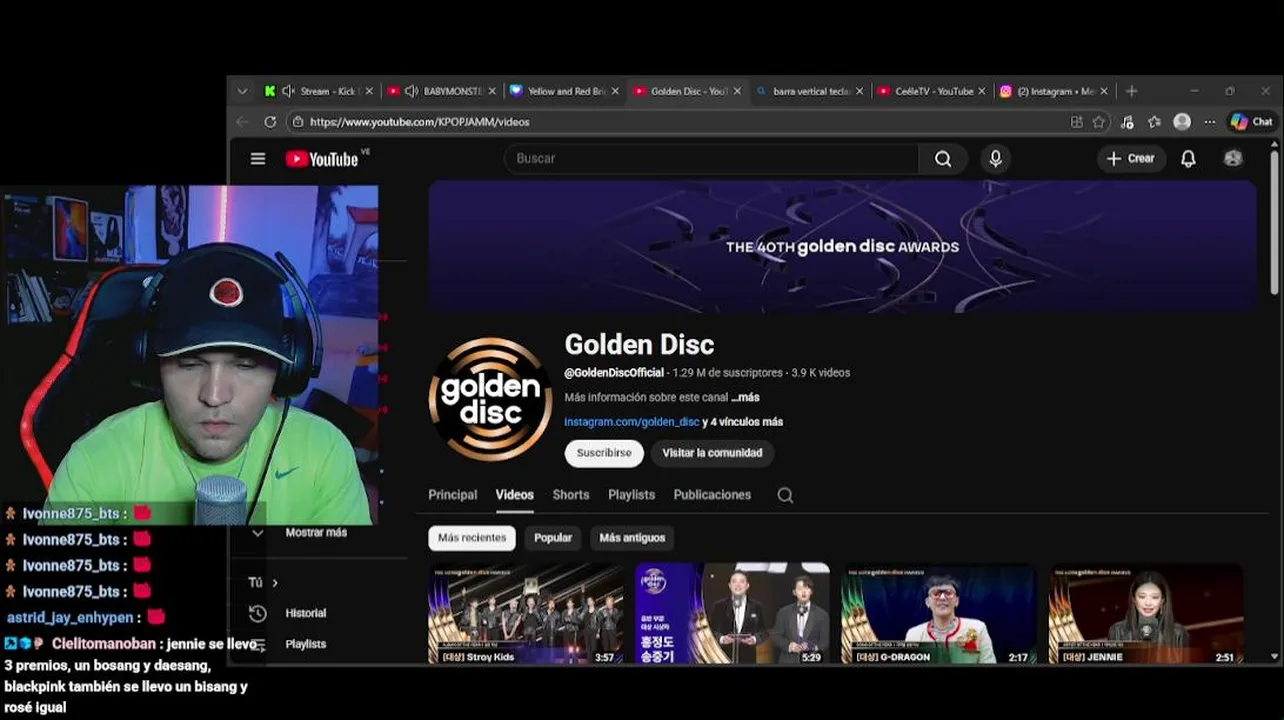Open the browser profile icon

(x=1182, y=122)
